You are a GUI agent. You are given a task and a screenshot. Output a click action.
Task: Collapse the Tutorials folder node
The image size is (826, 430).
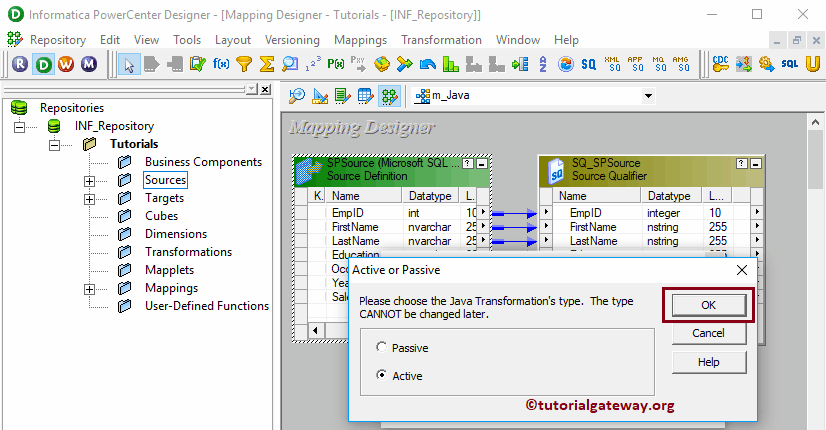[54, 144]
